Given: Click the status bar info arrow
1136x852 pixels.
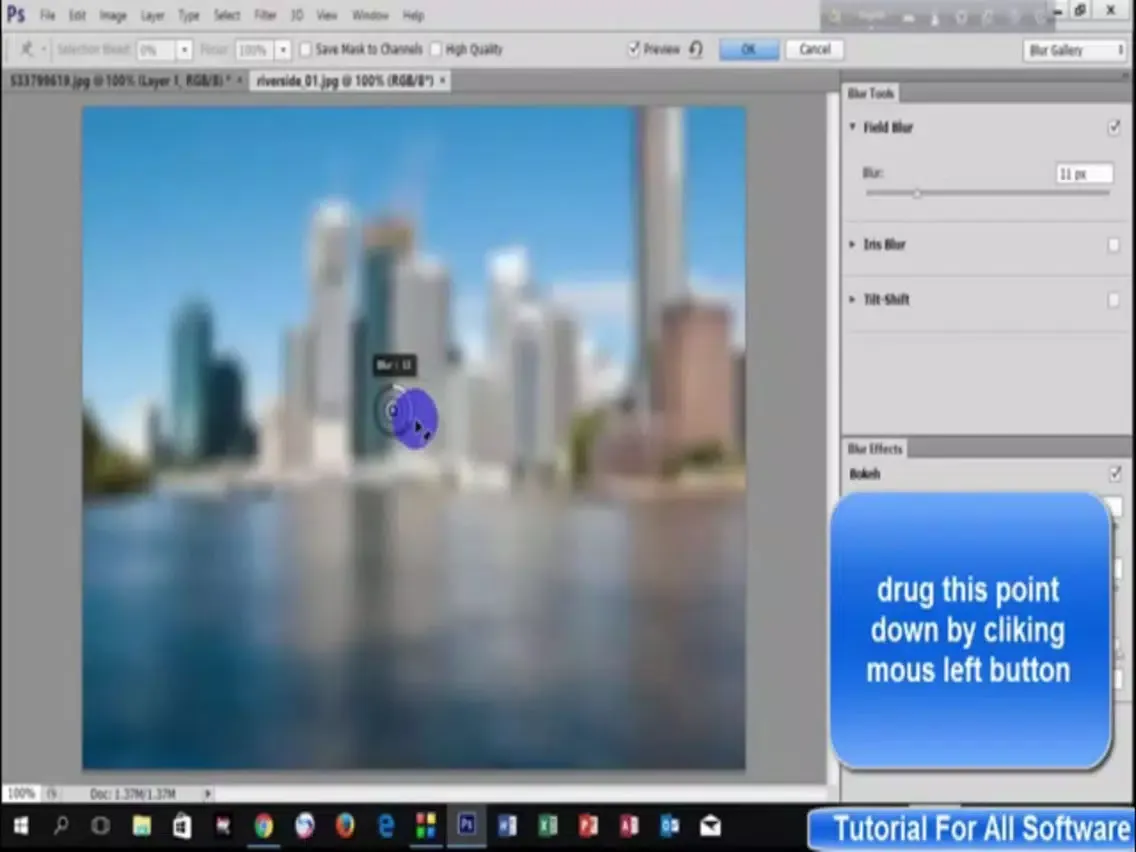Looking at the screenshot, I should pyautogui.click(x=207, y=794).
